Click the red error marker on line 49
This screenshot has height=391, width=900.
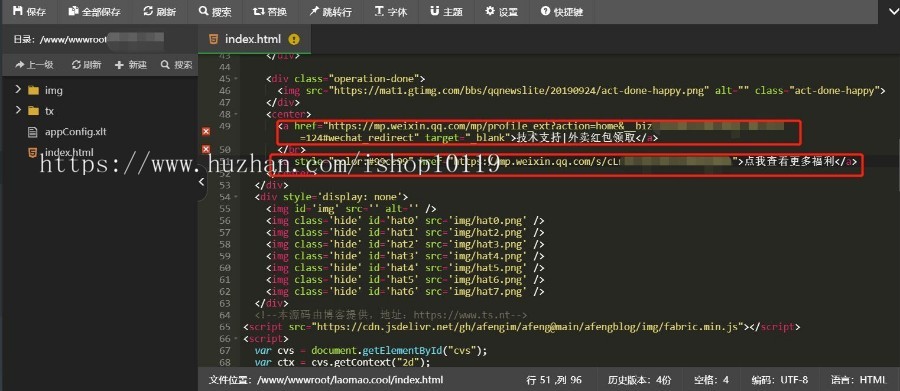[206, 131]
